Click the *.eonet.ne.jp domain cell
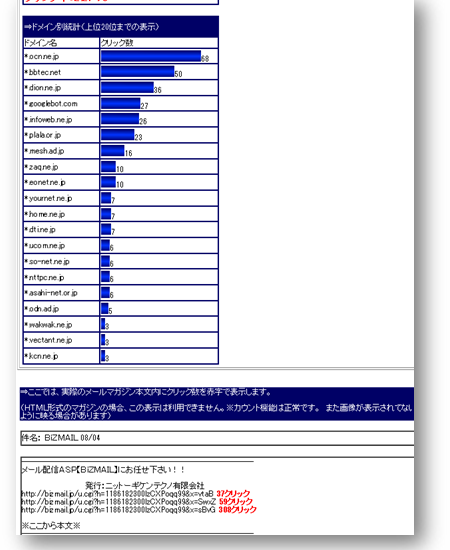450x550 pixels. 61,182
